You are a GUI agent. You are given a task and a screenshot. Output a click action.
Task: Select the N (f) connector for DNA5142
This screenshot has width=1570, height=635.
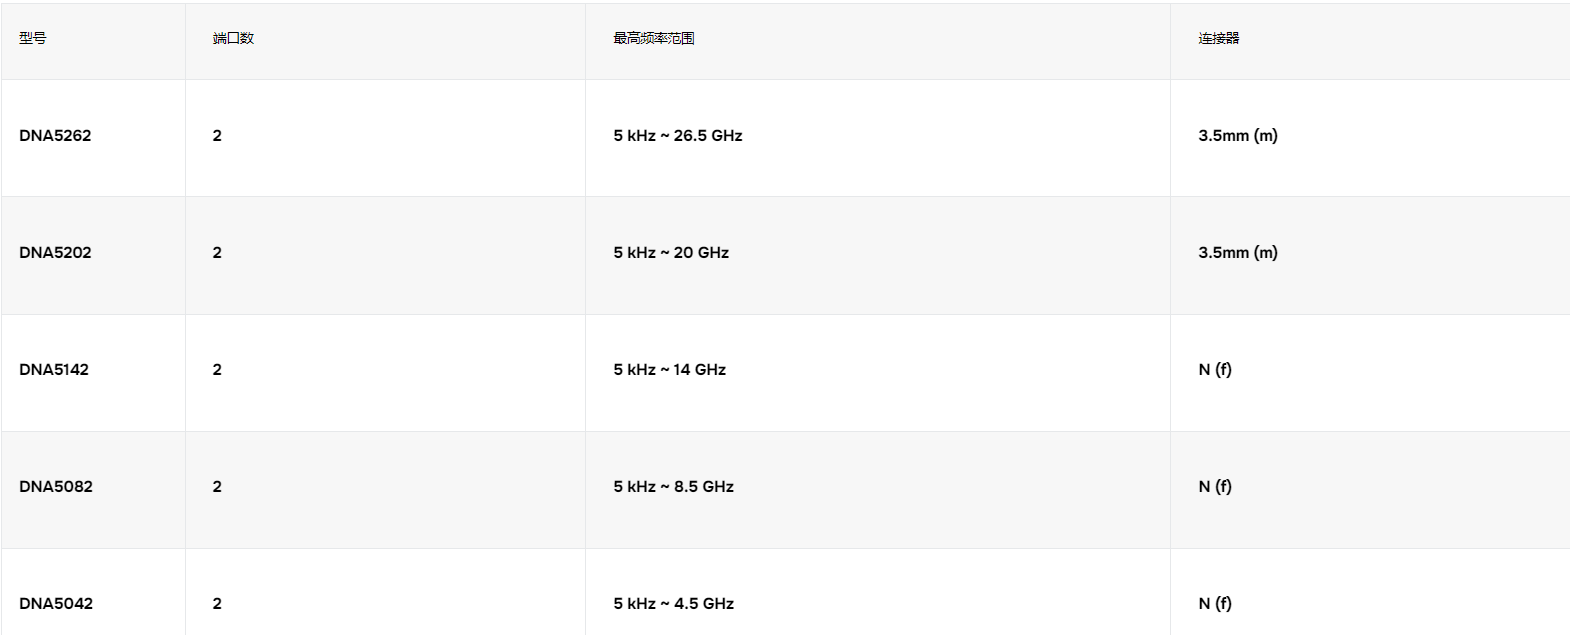1215,370
